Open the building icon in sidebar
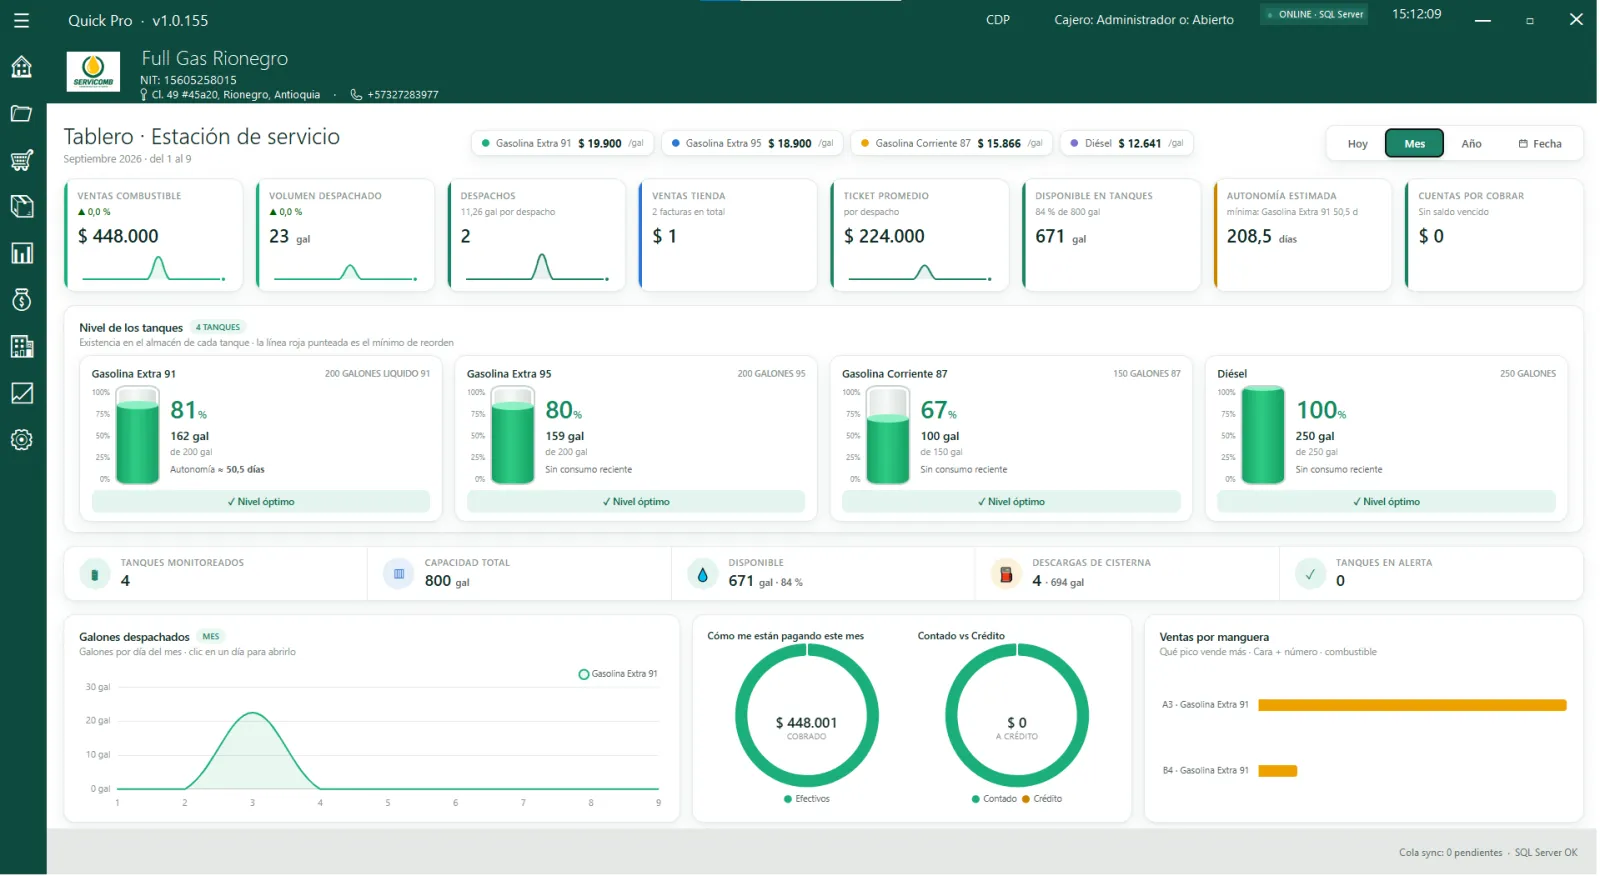The height and width of the screenshot is (876, 1600). point(21,347)
